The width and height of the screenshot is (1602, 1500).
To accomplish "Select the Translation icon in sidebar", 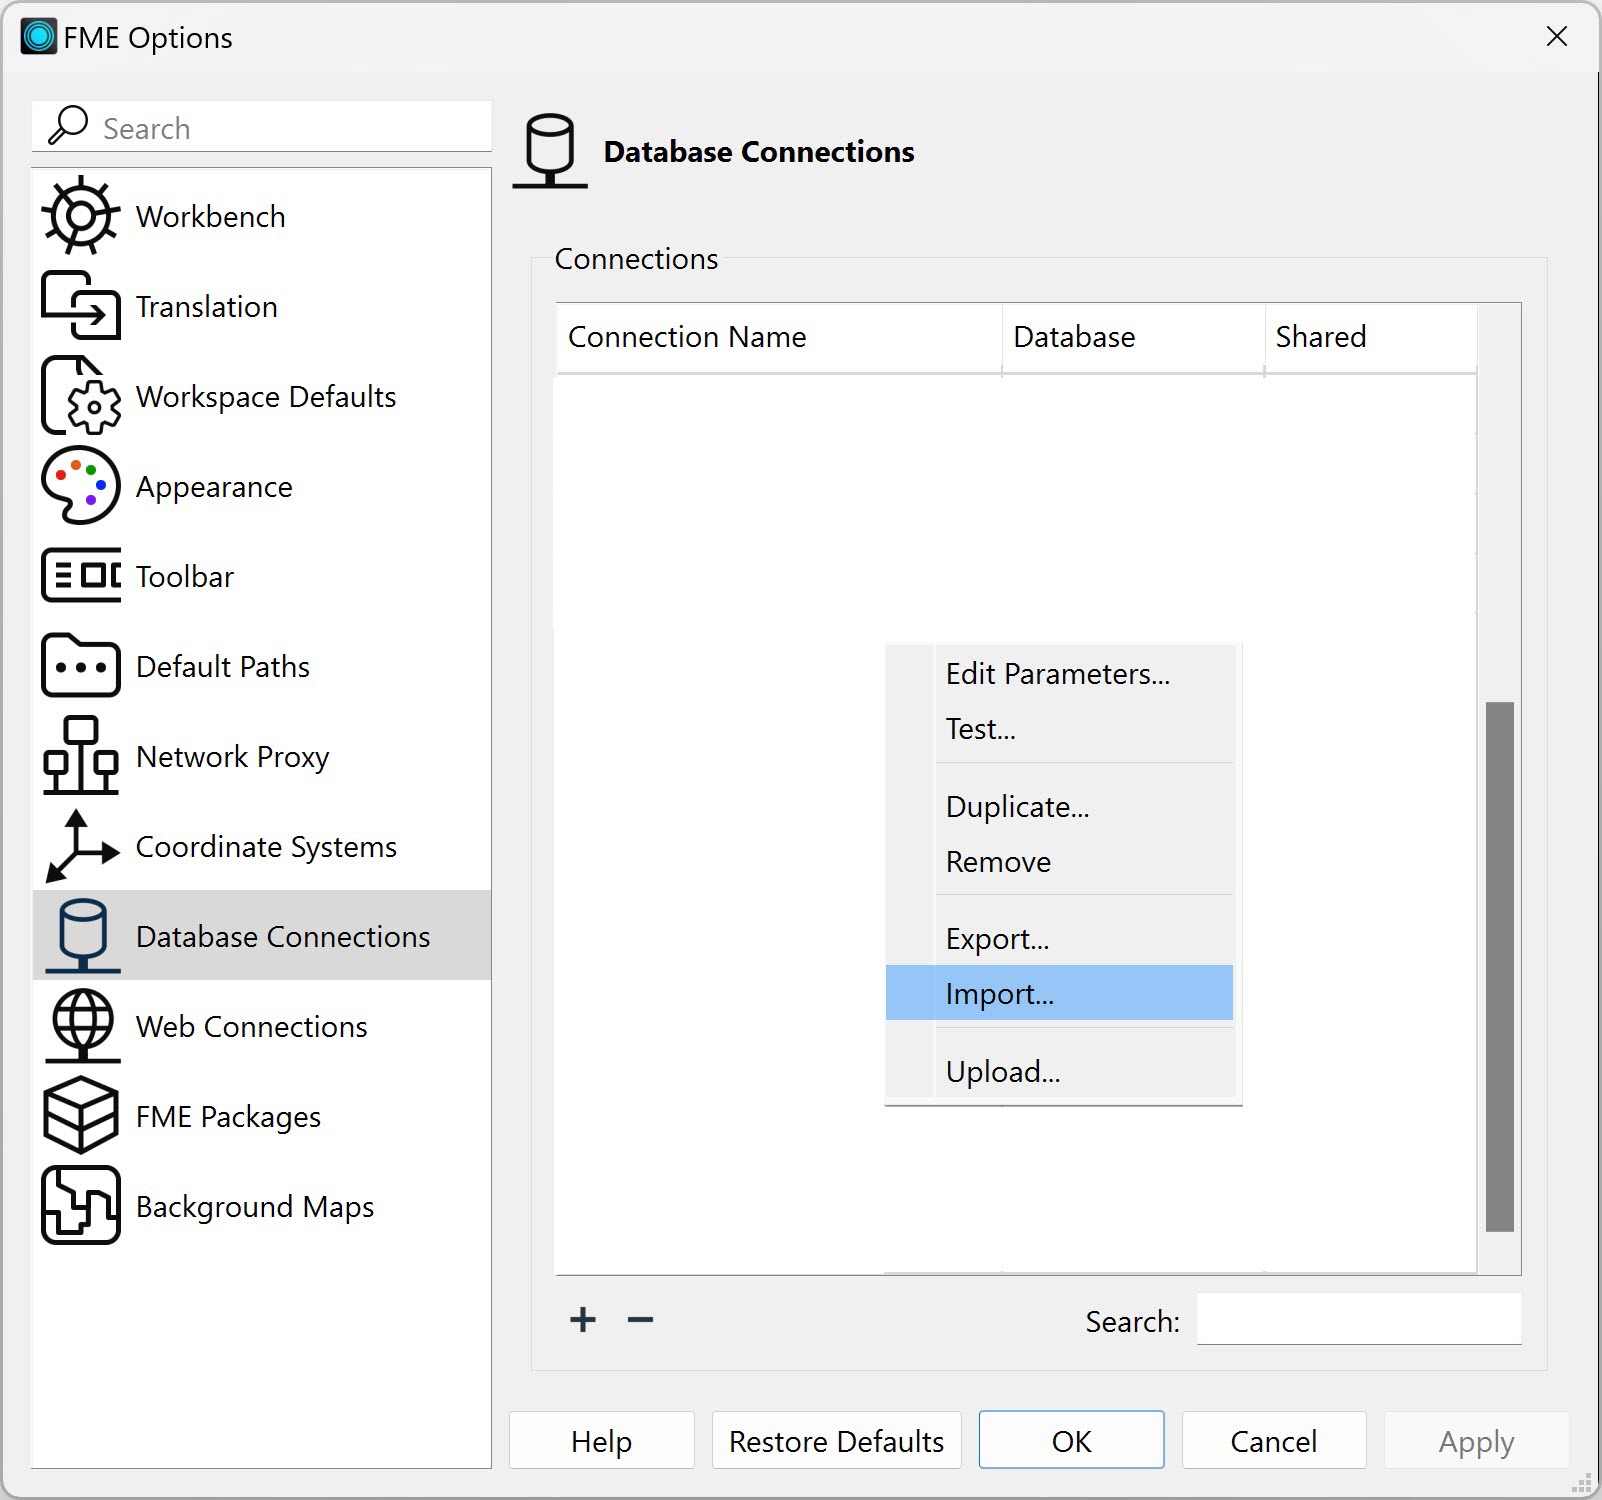I will (x=80, y=306).
